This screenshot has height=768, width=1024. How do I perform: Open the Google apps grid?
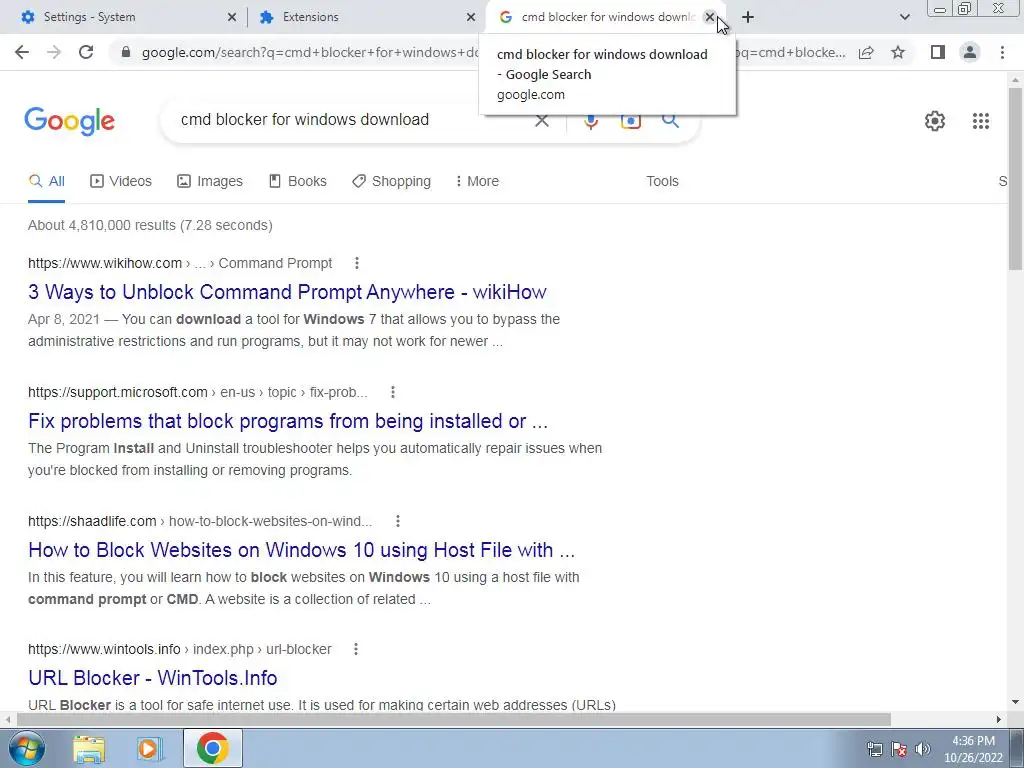click(x=981, y=121)
